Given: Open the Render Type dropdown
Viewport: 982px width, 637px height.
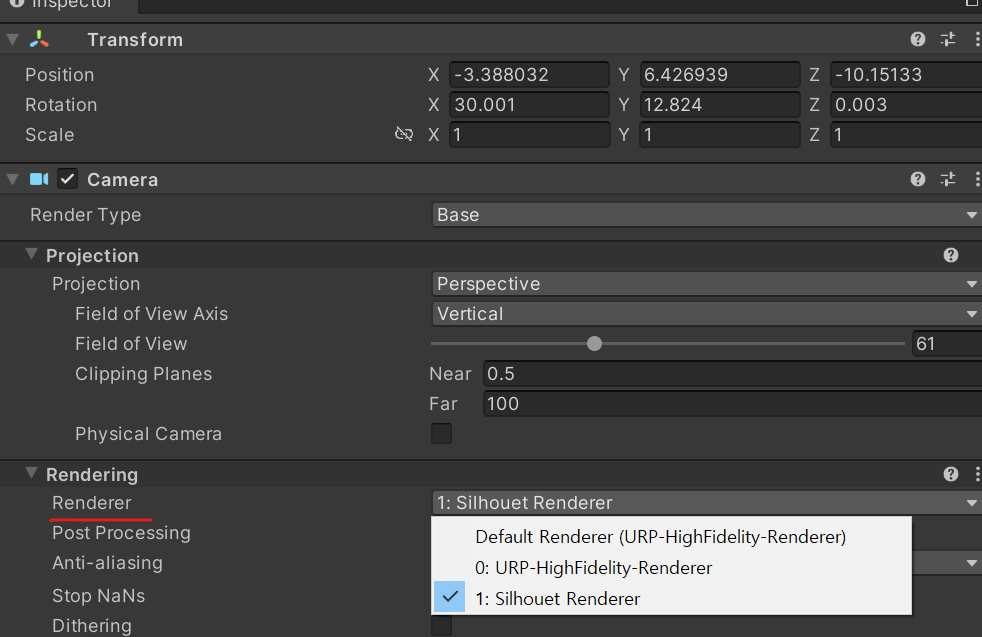Looking at the screenshot, I should [706, 215].
